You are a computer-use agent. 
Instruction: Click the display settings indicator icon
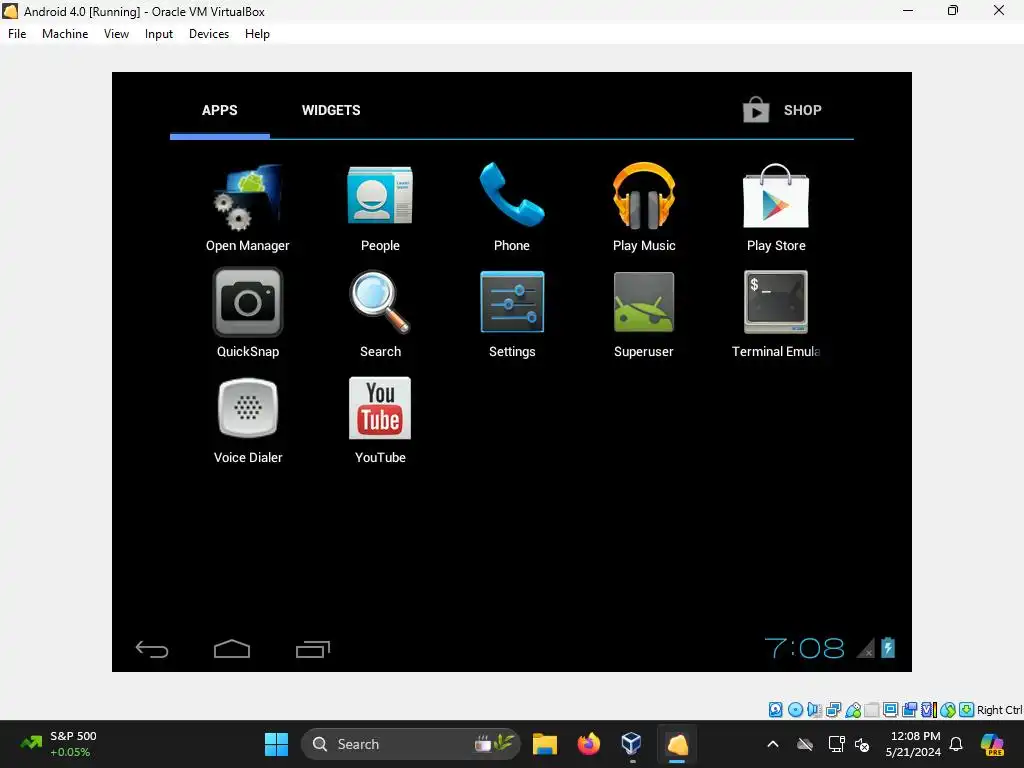(890, 710)
